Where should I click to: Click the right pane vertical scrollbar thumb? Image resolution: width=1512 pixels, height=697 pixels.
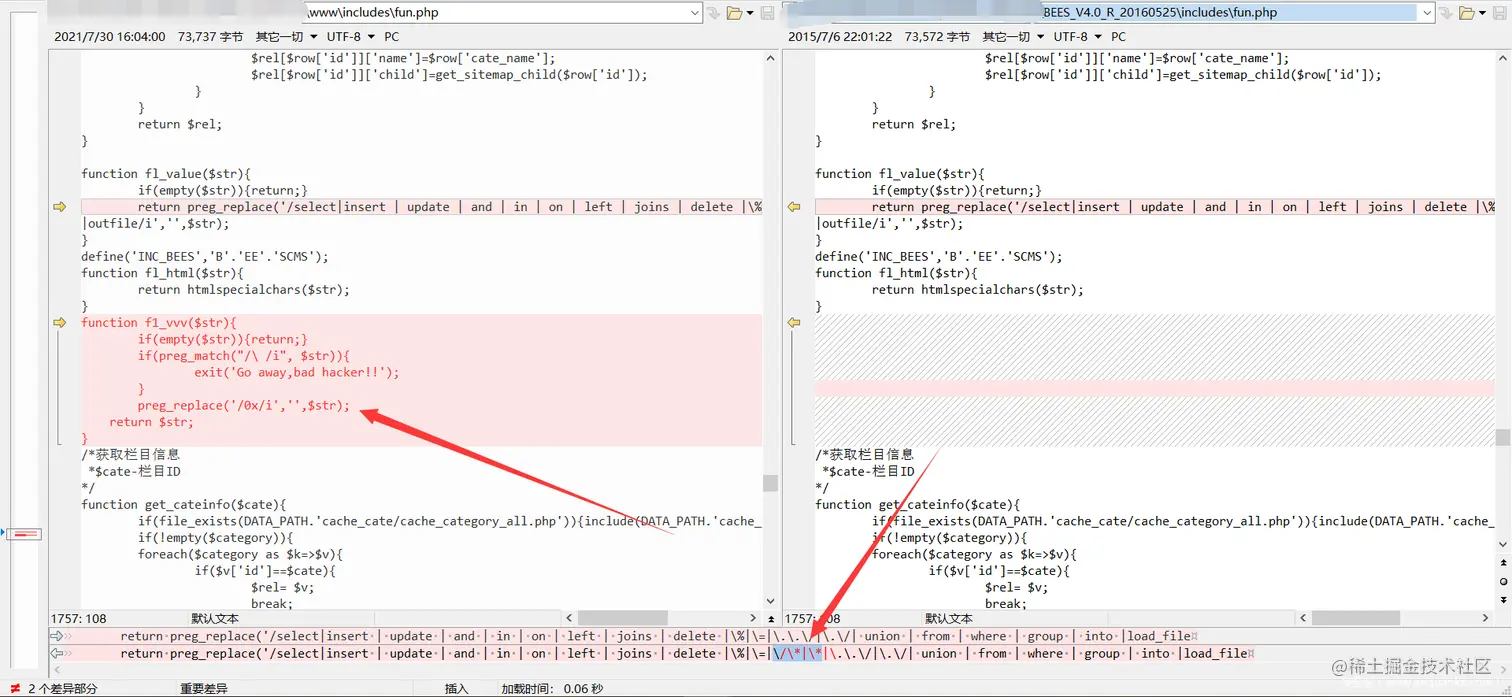[1503, 437]
